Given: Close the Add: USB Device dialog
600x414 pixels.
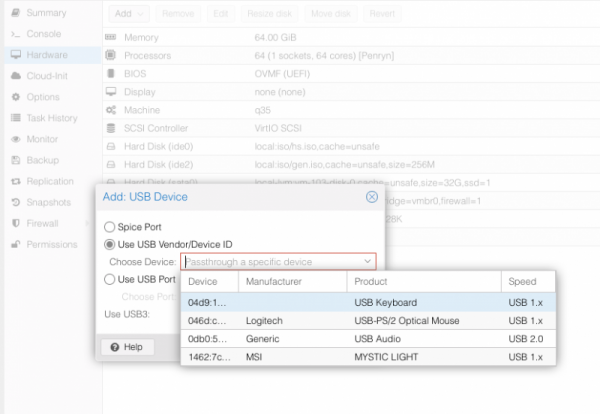Looking at the screenshot, I should (372, 197).
